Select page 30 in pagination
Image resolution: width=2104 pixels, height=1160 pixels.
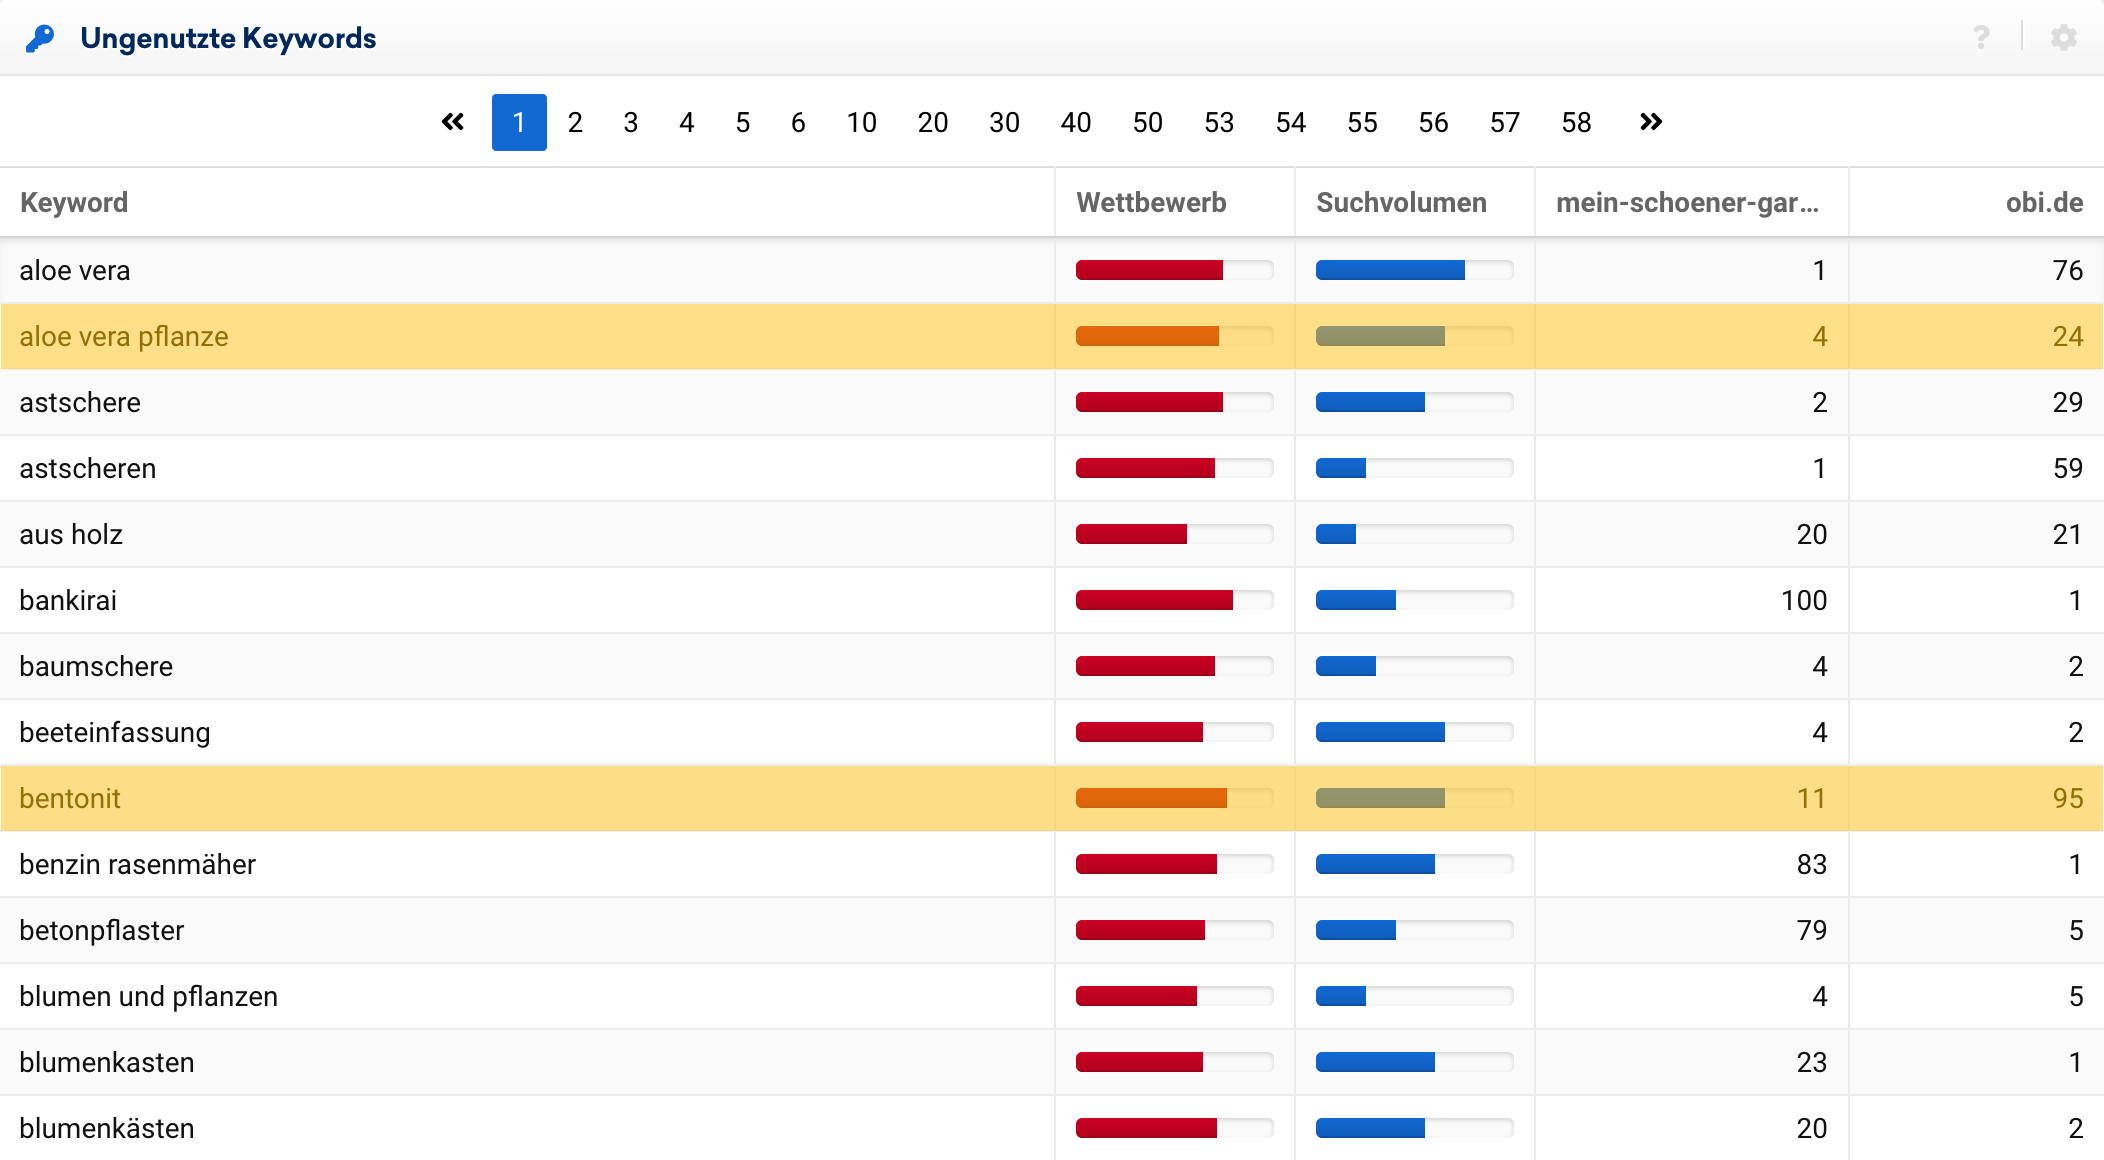(1004, 122)
